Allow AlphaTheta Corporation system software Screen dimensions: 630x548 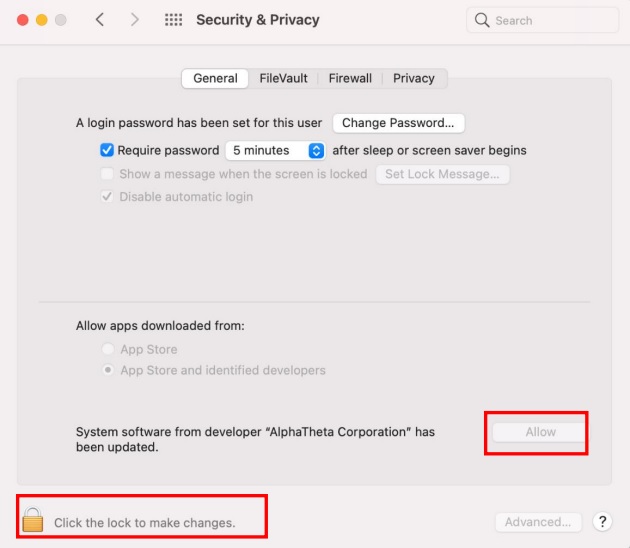pos(540,432)
